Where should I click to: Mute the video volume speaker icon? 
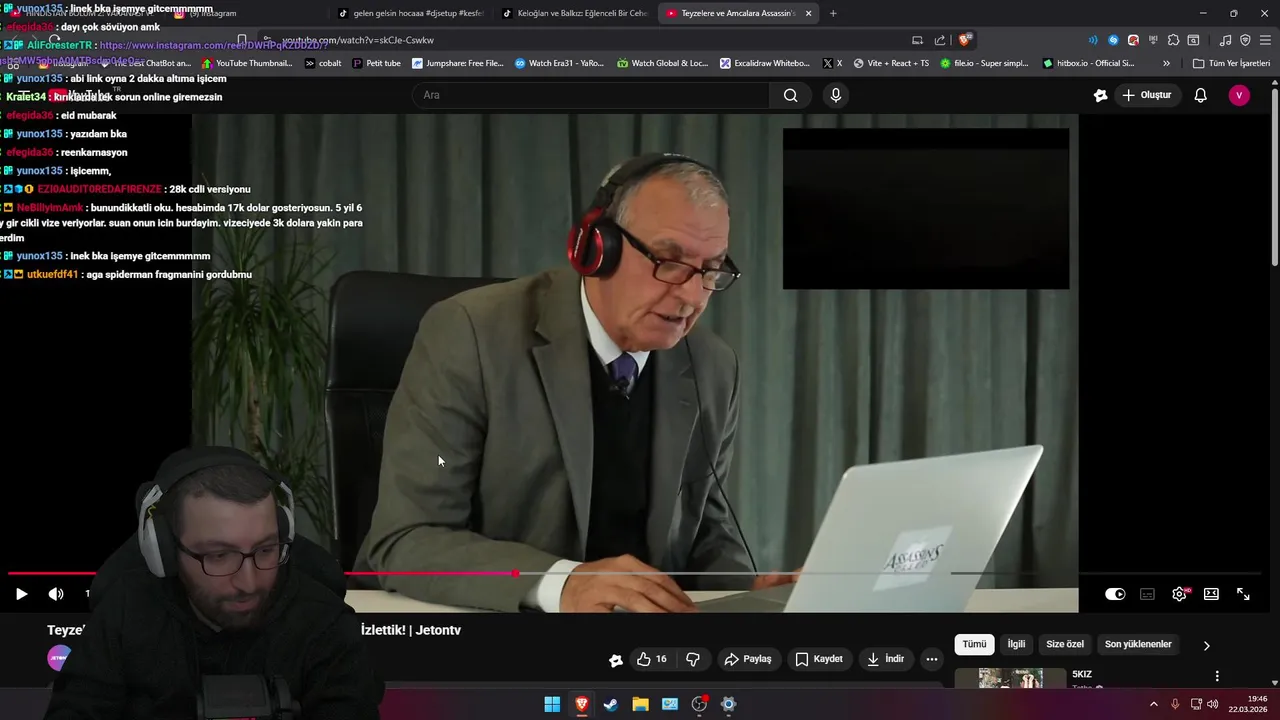click(56, 594)
